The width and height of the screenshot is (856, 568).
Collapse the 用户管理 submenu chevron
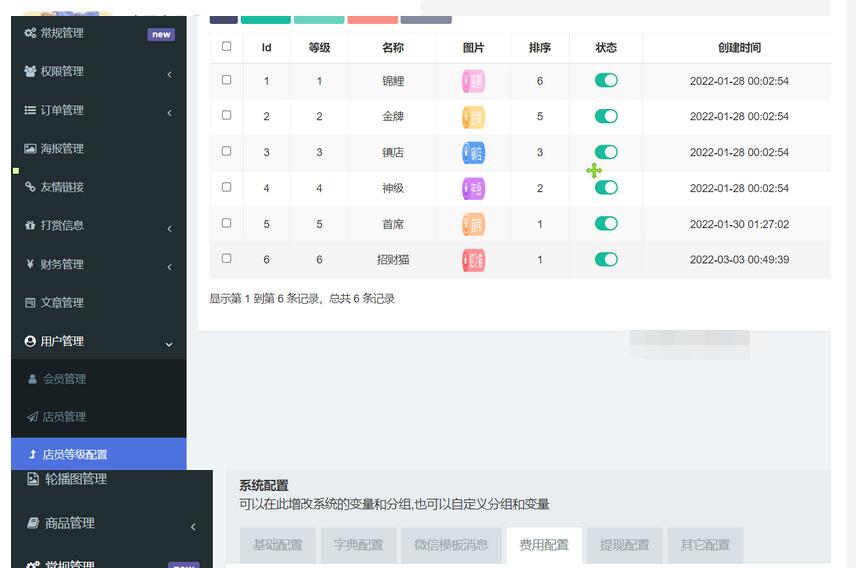point(169,345)
